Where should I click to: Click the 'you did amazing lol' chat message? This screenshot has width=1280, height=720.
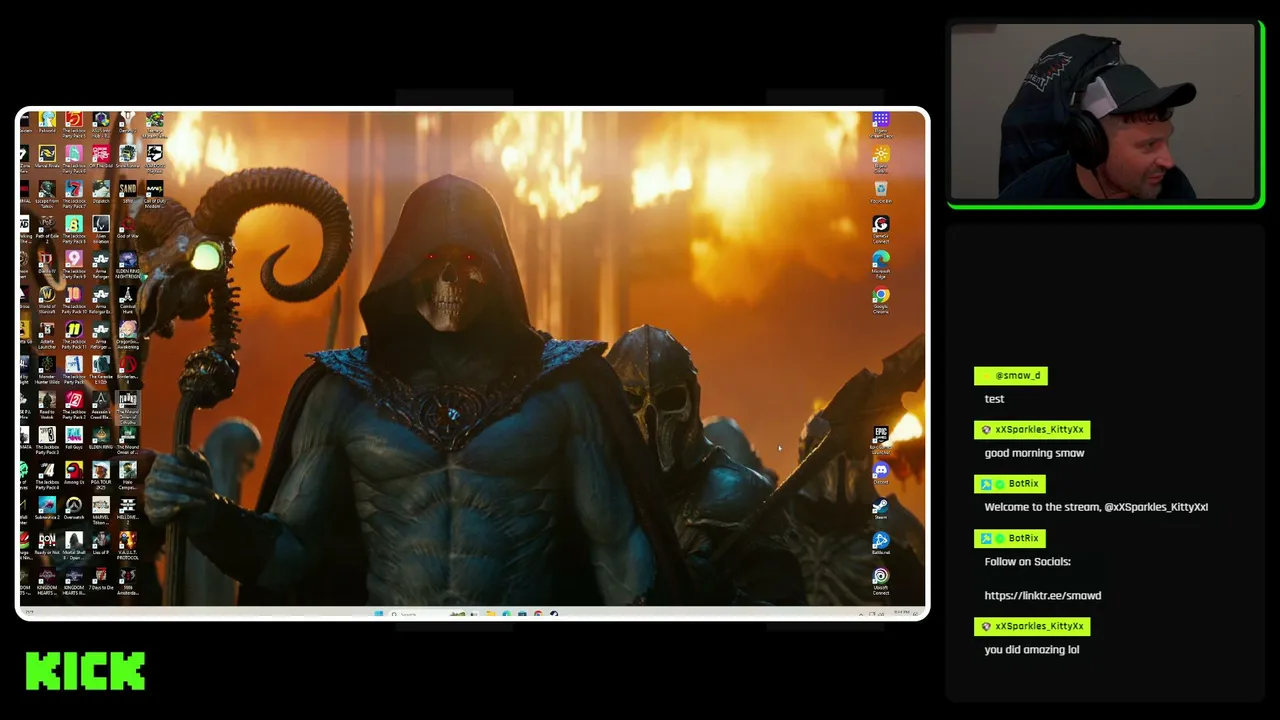pyautogui.click(x=1031, y=650)
